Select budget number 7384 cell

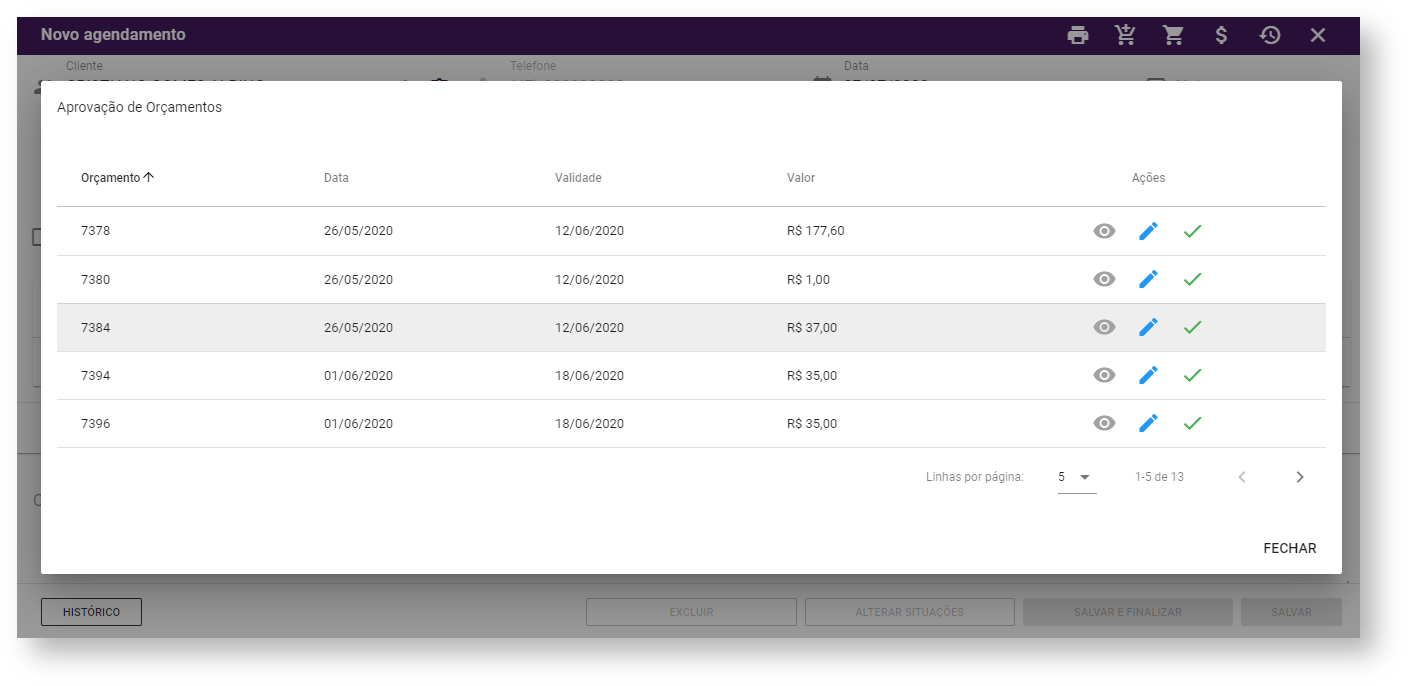pos(96,327)
